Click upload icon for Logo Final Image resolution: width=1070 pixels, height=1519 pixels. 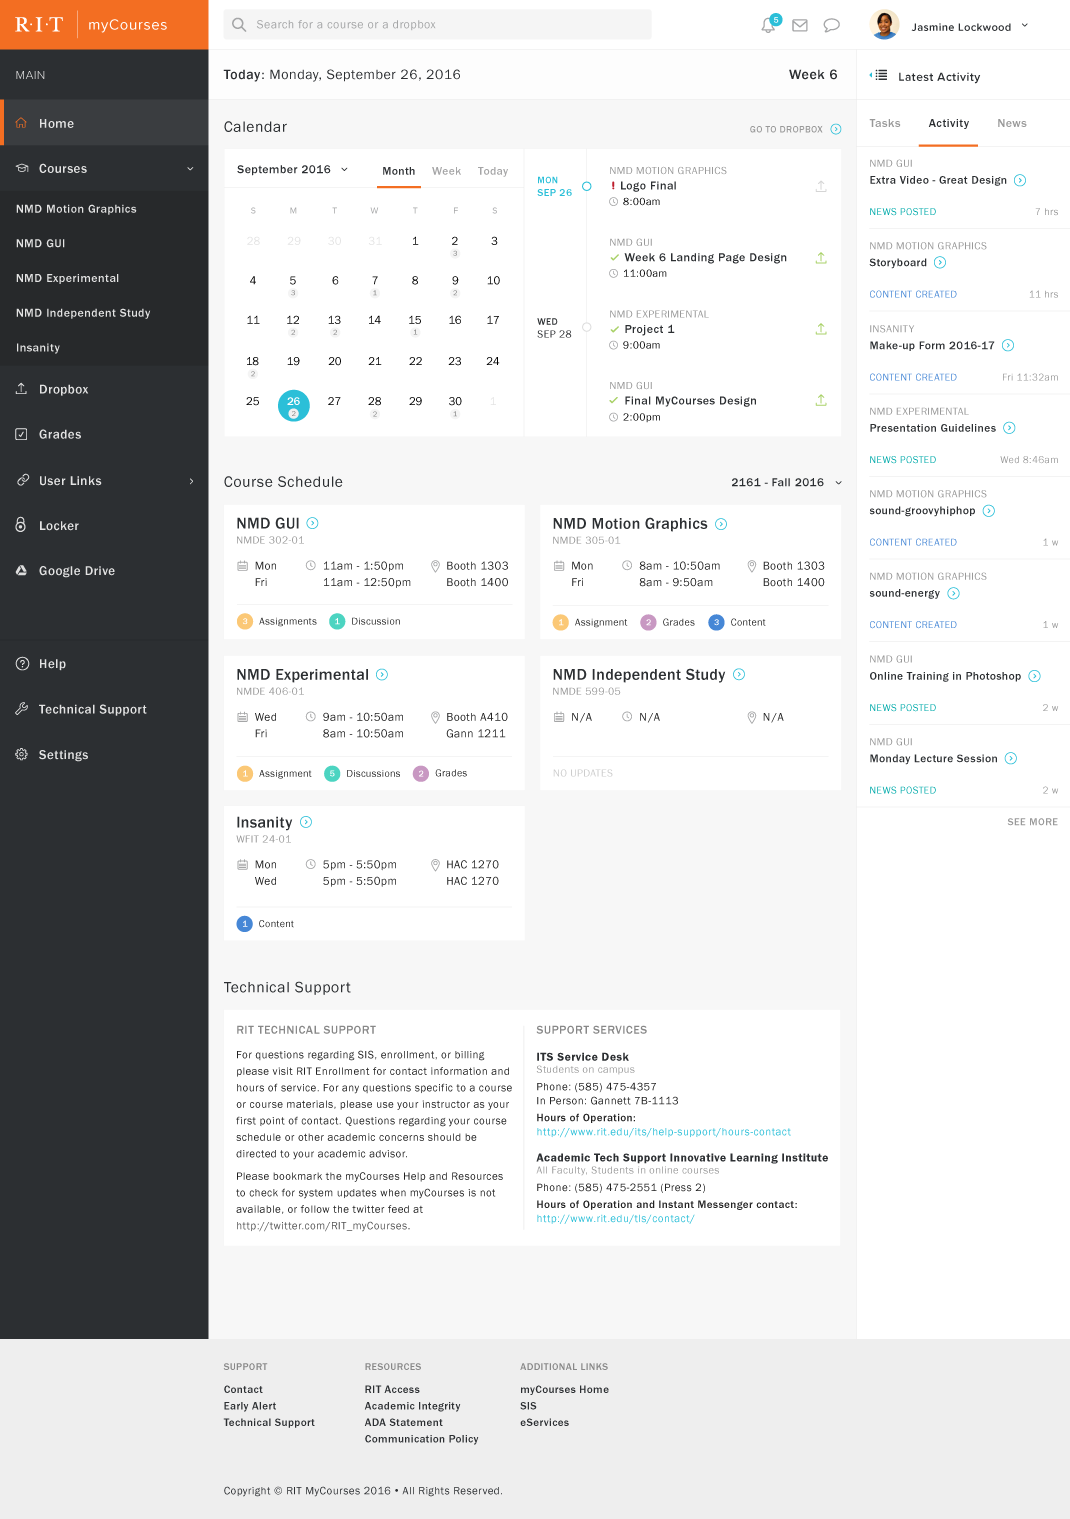821,186
